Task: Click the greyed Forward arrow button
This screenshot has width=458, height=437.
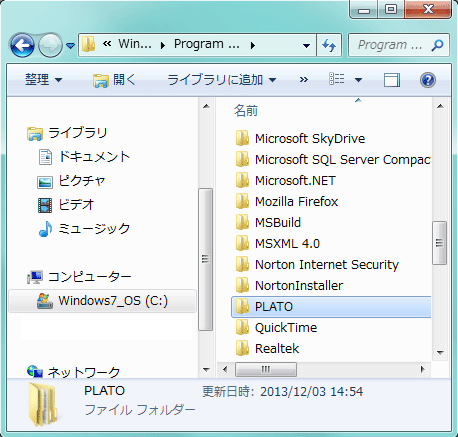Action: click(50, 45)
